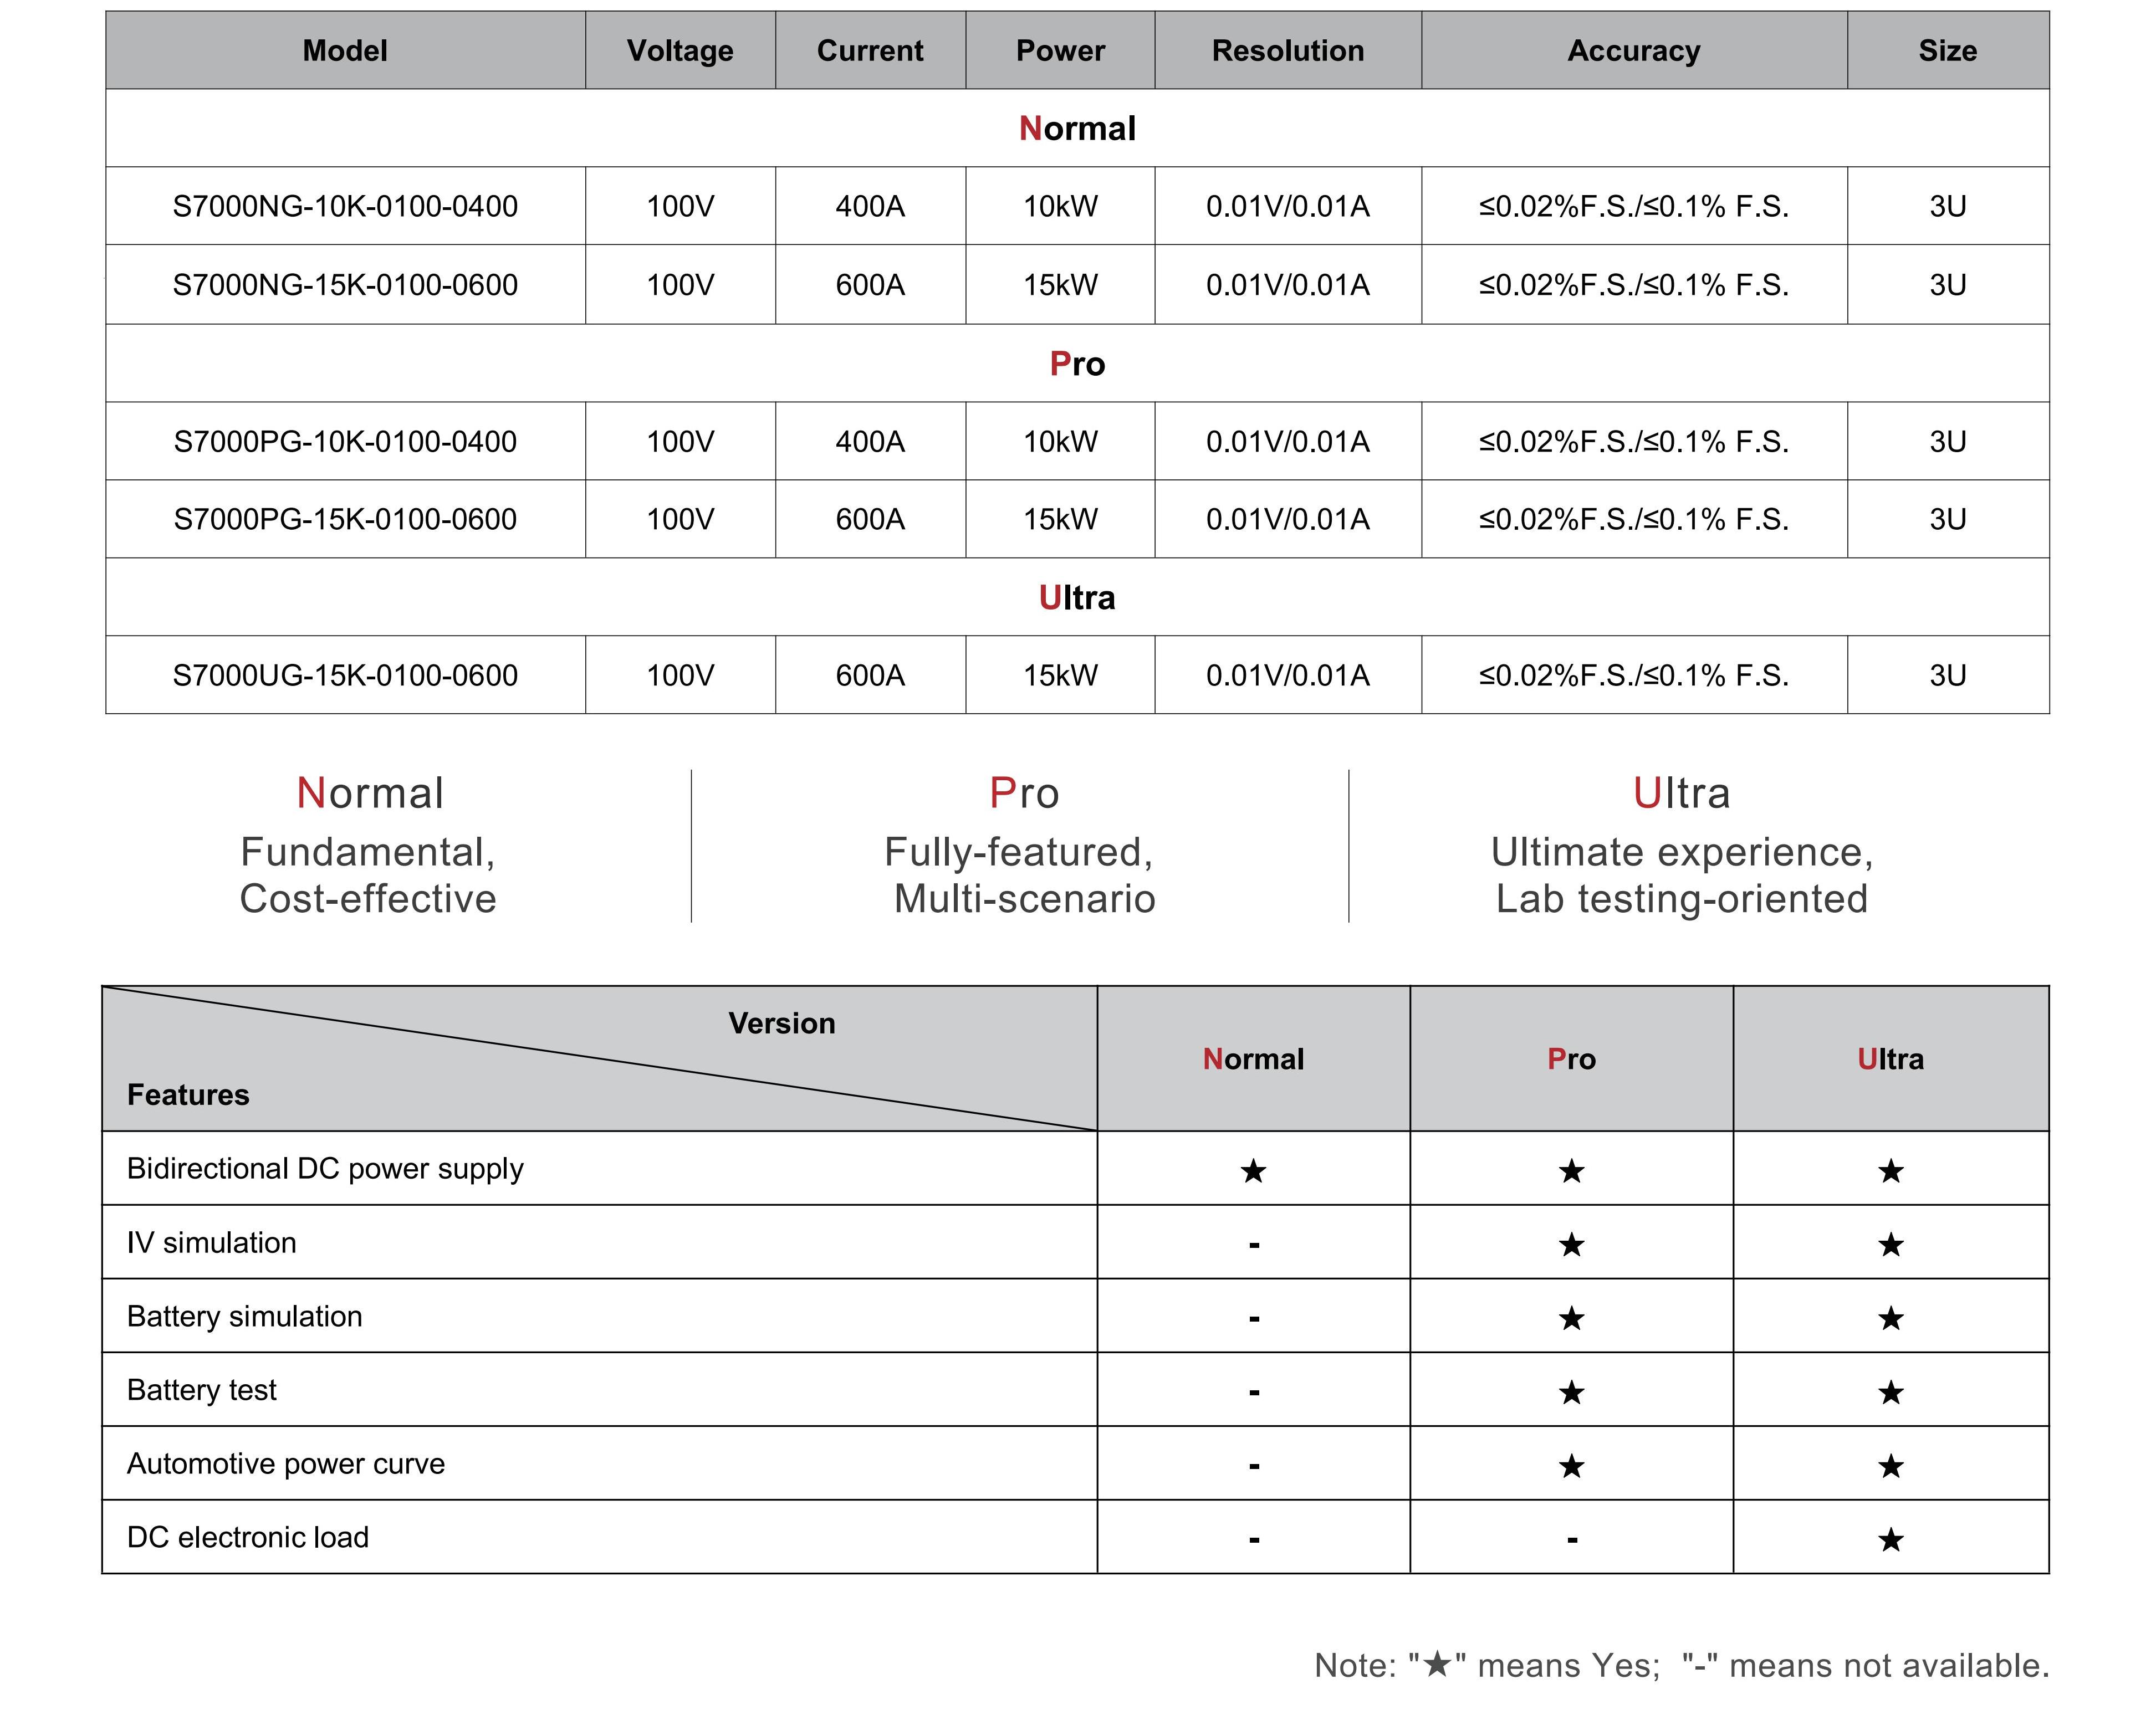Click the Resolution column header
The width and height of the screenshot is (2156, 1730).
click(x=1288, y=50)
